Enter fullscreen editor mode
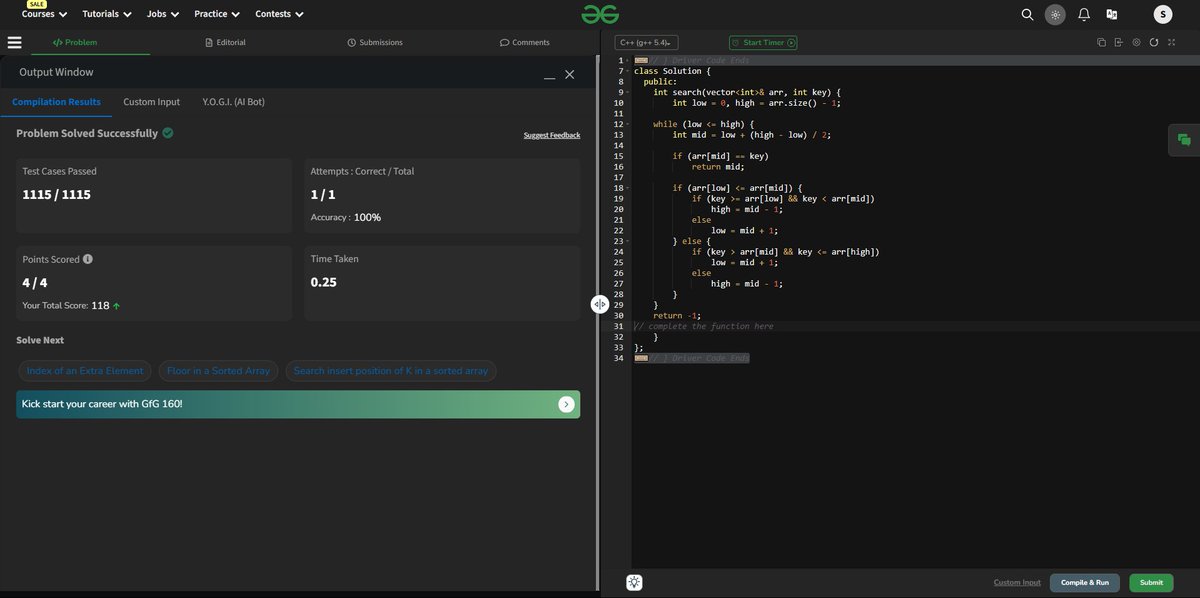Image resolution: width=1200 pixels, height=598 pixels. (1172, 42)
